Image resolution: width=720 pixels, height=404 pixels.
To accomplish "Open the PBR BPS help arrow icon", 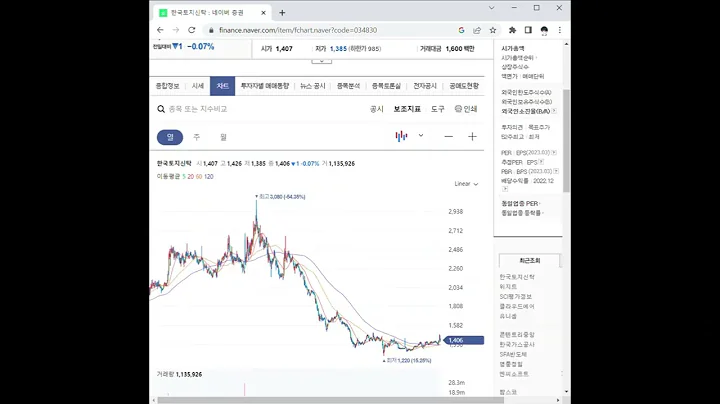I will [556, 171].
